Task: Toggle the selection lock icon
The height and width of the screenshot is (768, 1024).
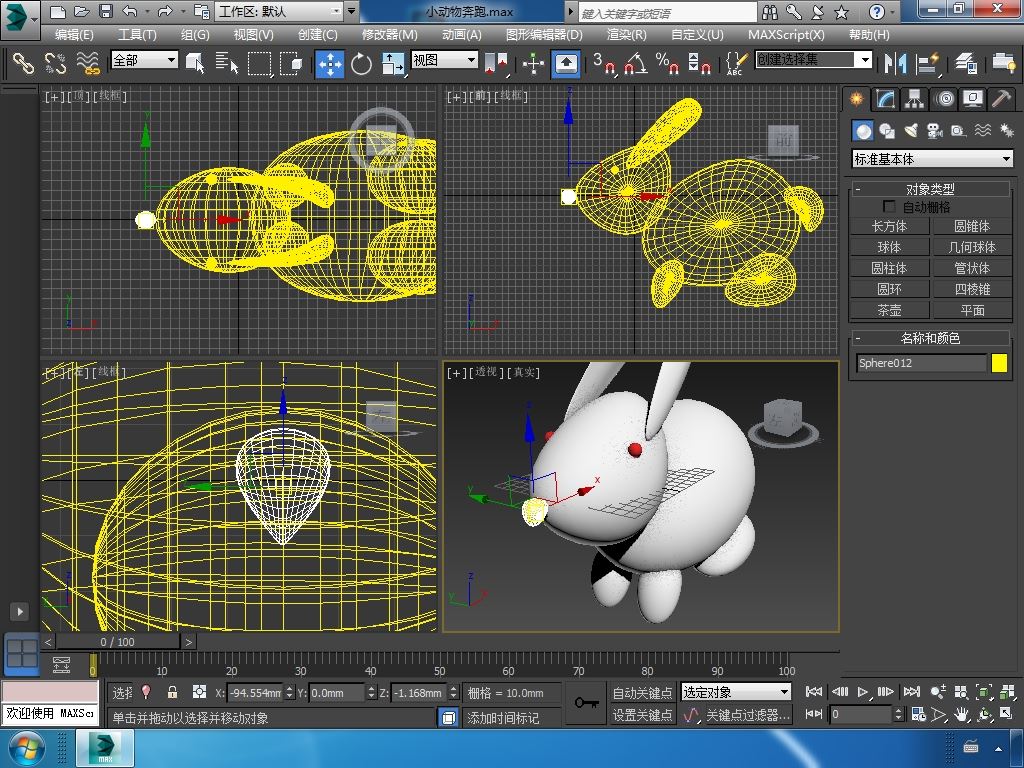Action: [172, 692]
